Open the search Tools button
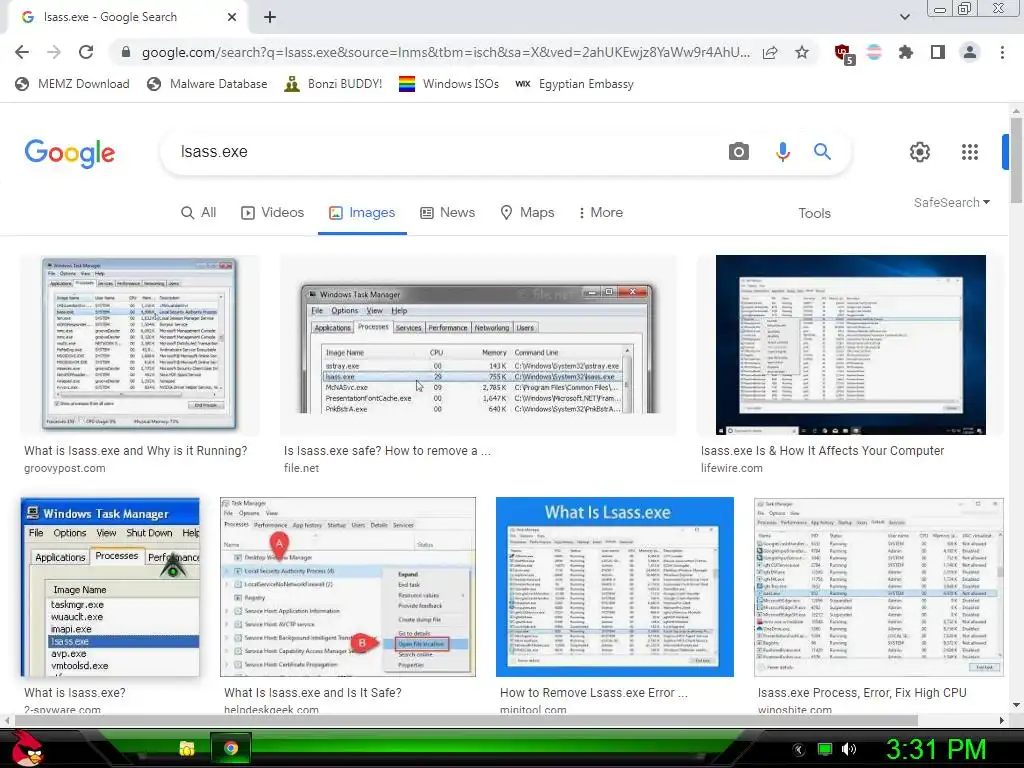 tap(814, 214)
